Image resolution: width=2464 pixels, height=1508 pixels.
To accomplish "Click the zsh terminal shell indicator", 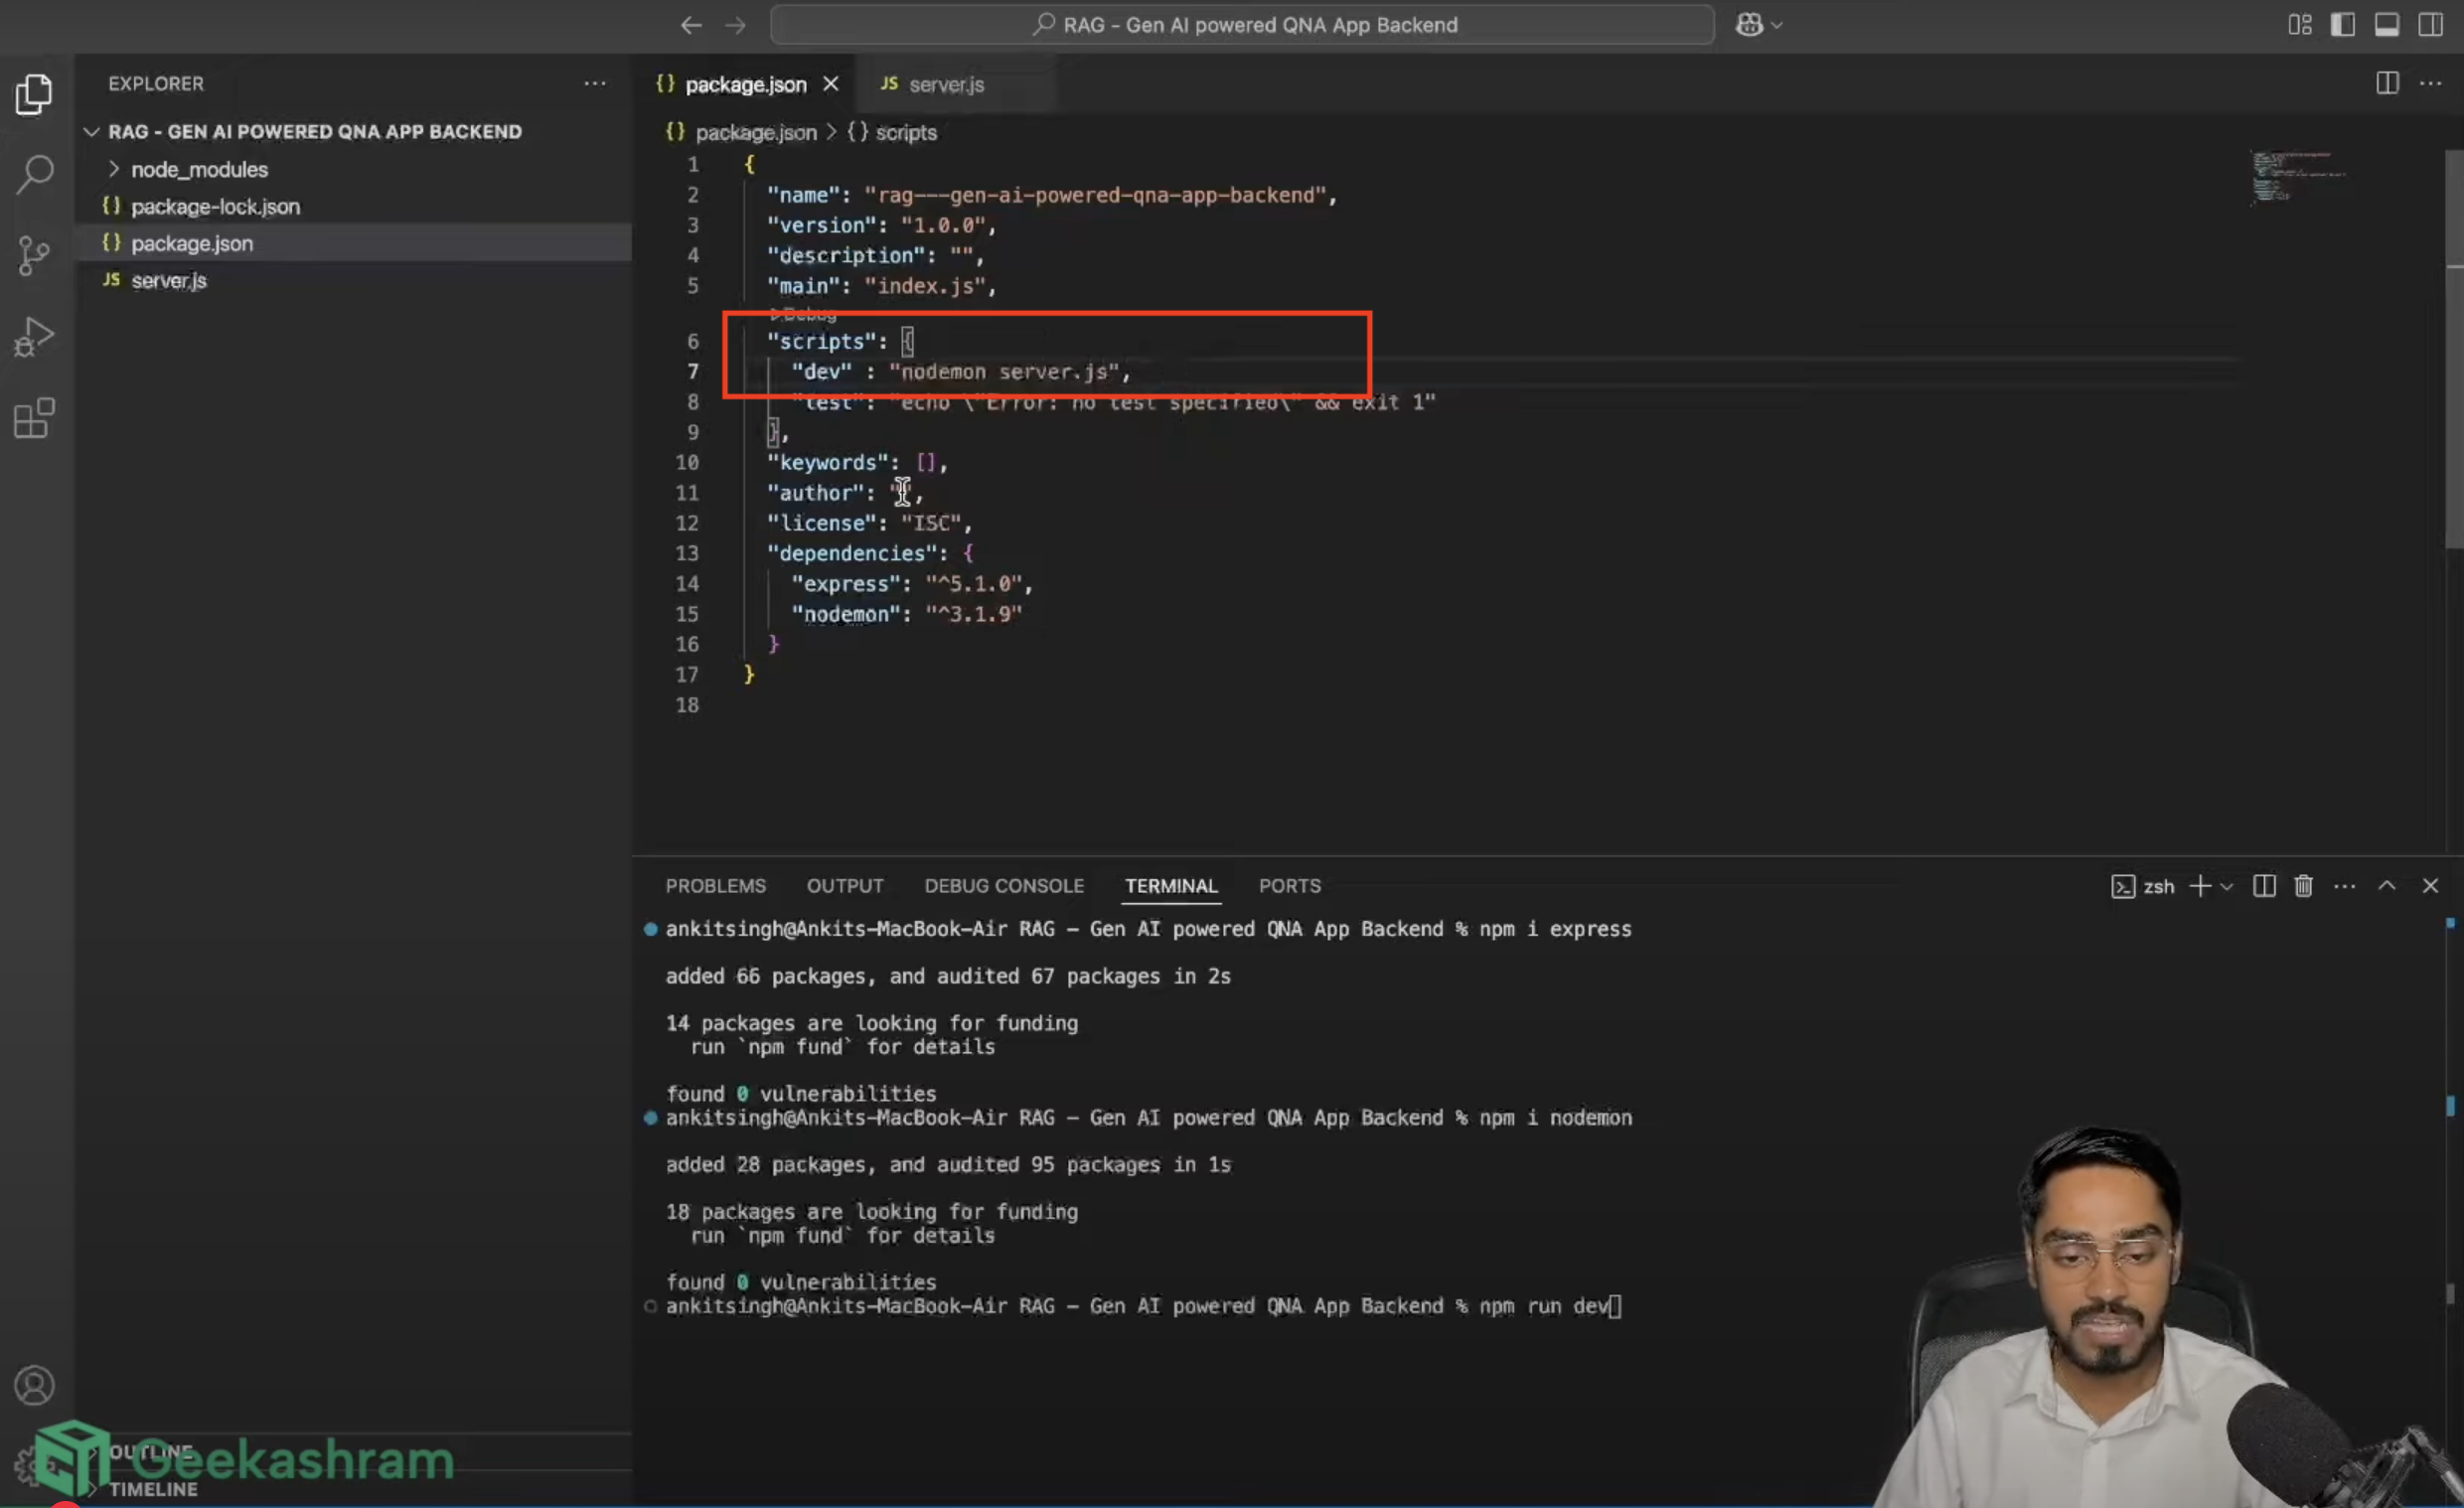I will 2143,886.
